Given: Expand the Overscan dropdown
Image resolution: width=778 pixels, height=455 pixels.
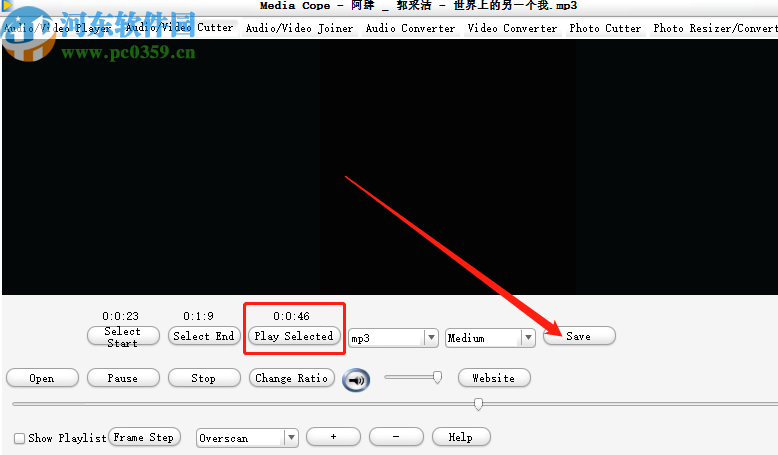Looking at the screenshot, I should click(x=291, y=438).
